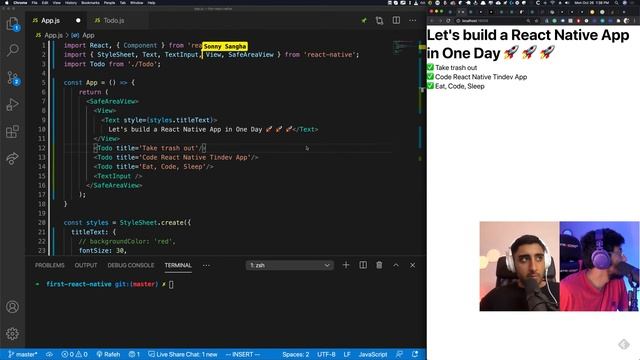This screenshot has width=640, height=360.
Task: Click the -- INSERT -- vim mode indicator
Action: tap(242, 354)
